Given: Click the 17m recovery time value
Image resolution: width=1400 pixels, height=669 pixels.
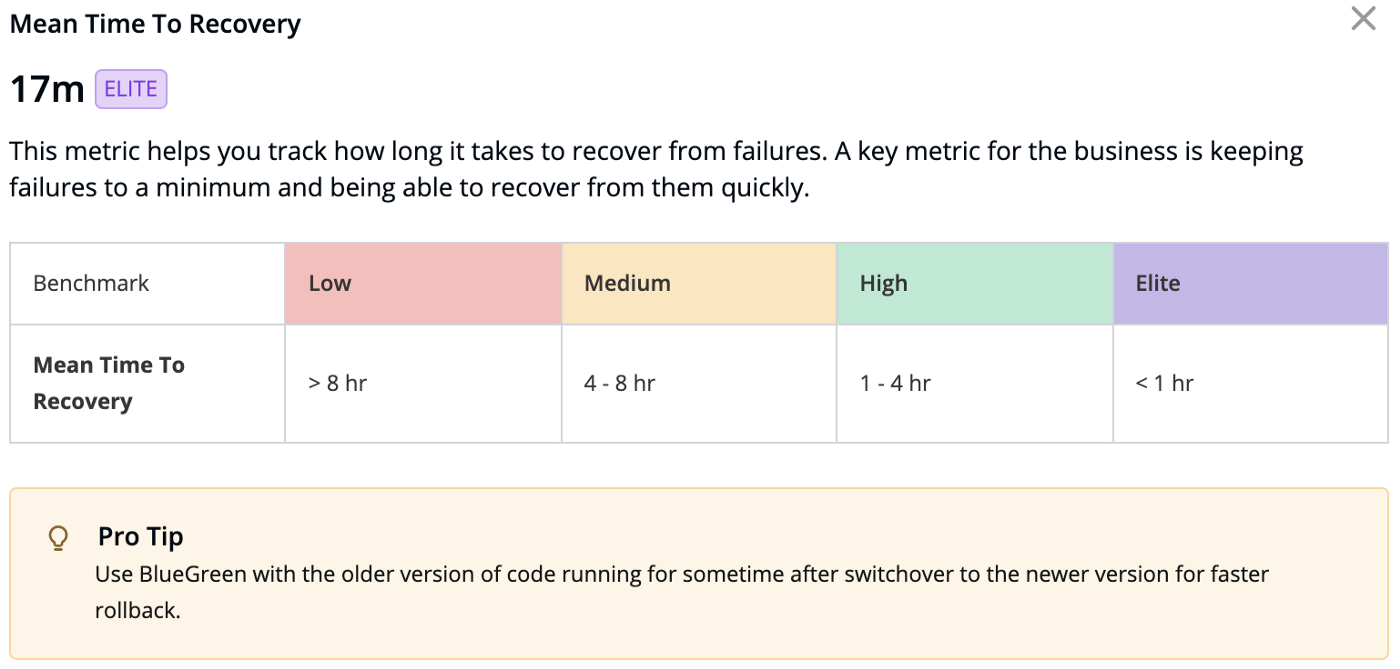Looking at the screenshot, I should coord(47,90).
